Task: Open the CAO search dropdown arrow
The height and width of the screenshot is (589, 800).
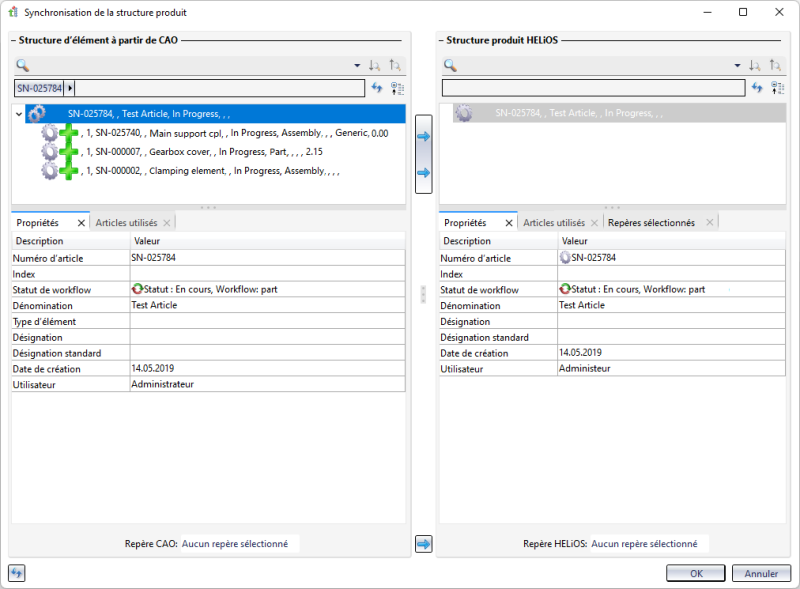Action: pyautogui.click(x=357, y=65)
